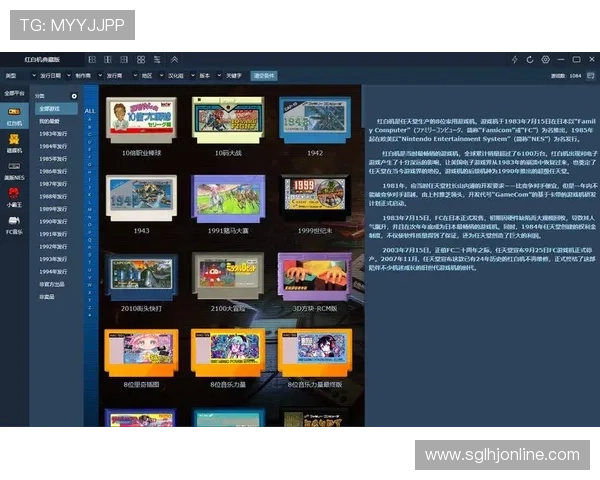Select the 3D方块-RCM版 game cartridge
The height and width of the screenshot is (480, 600).
point(315,276)
